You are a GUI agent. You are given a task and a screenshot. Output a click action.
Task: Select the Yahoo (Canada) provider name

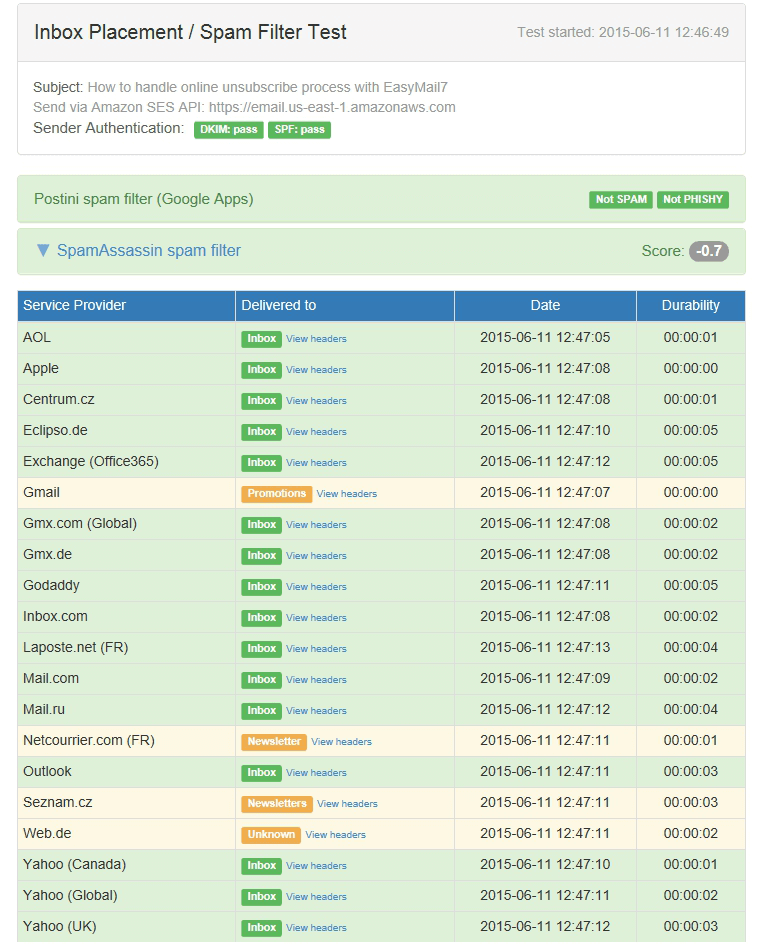coord(75,865)
